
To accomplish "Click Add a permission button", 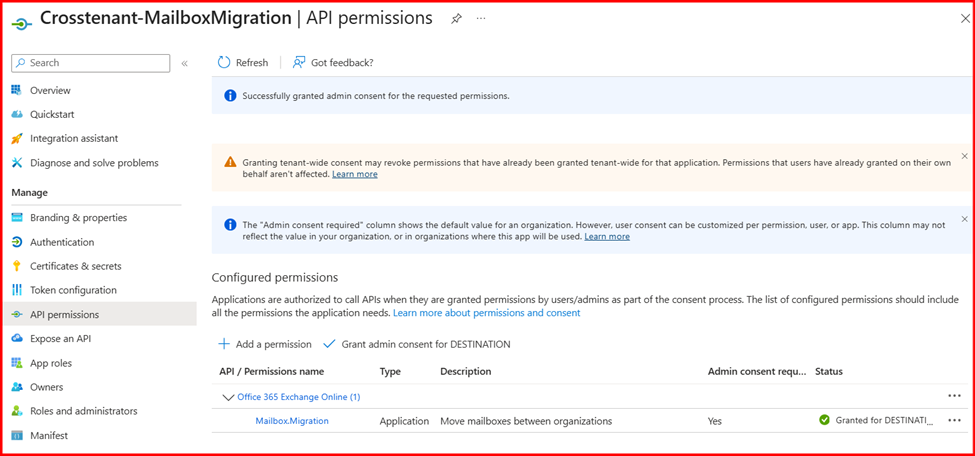I will pyautogui.click(x=265, y=344).
